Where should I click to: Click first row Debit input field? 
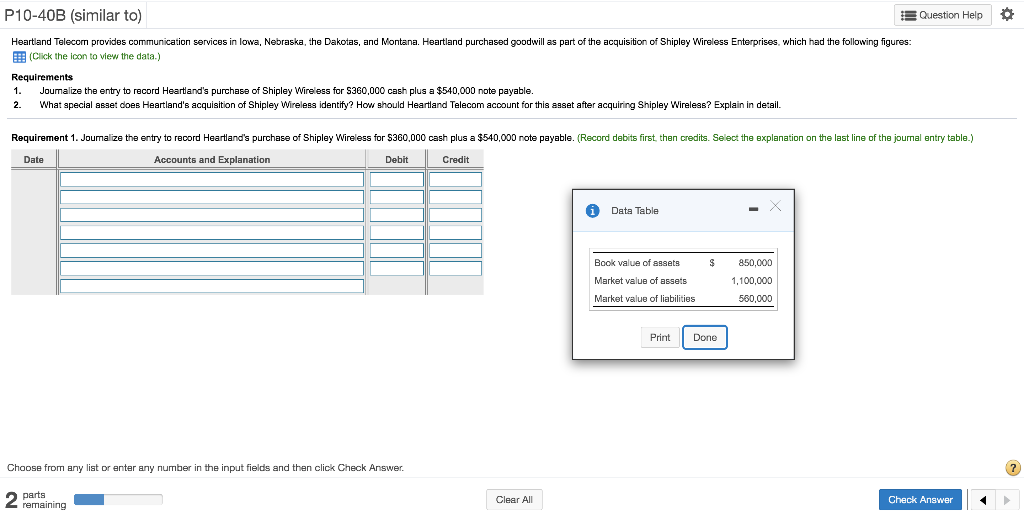[396, 179]
